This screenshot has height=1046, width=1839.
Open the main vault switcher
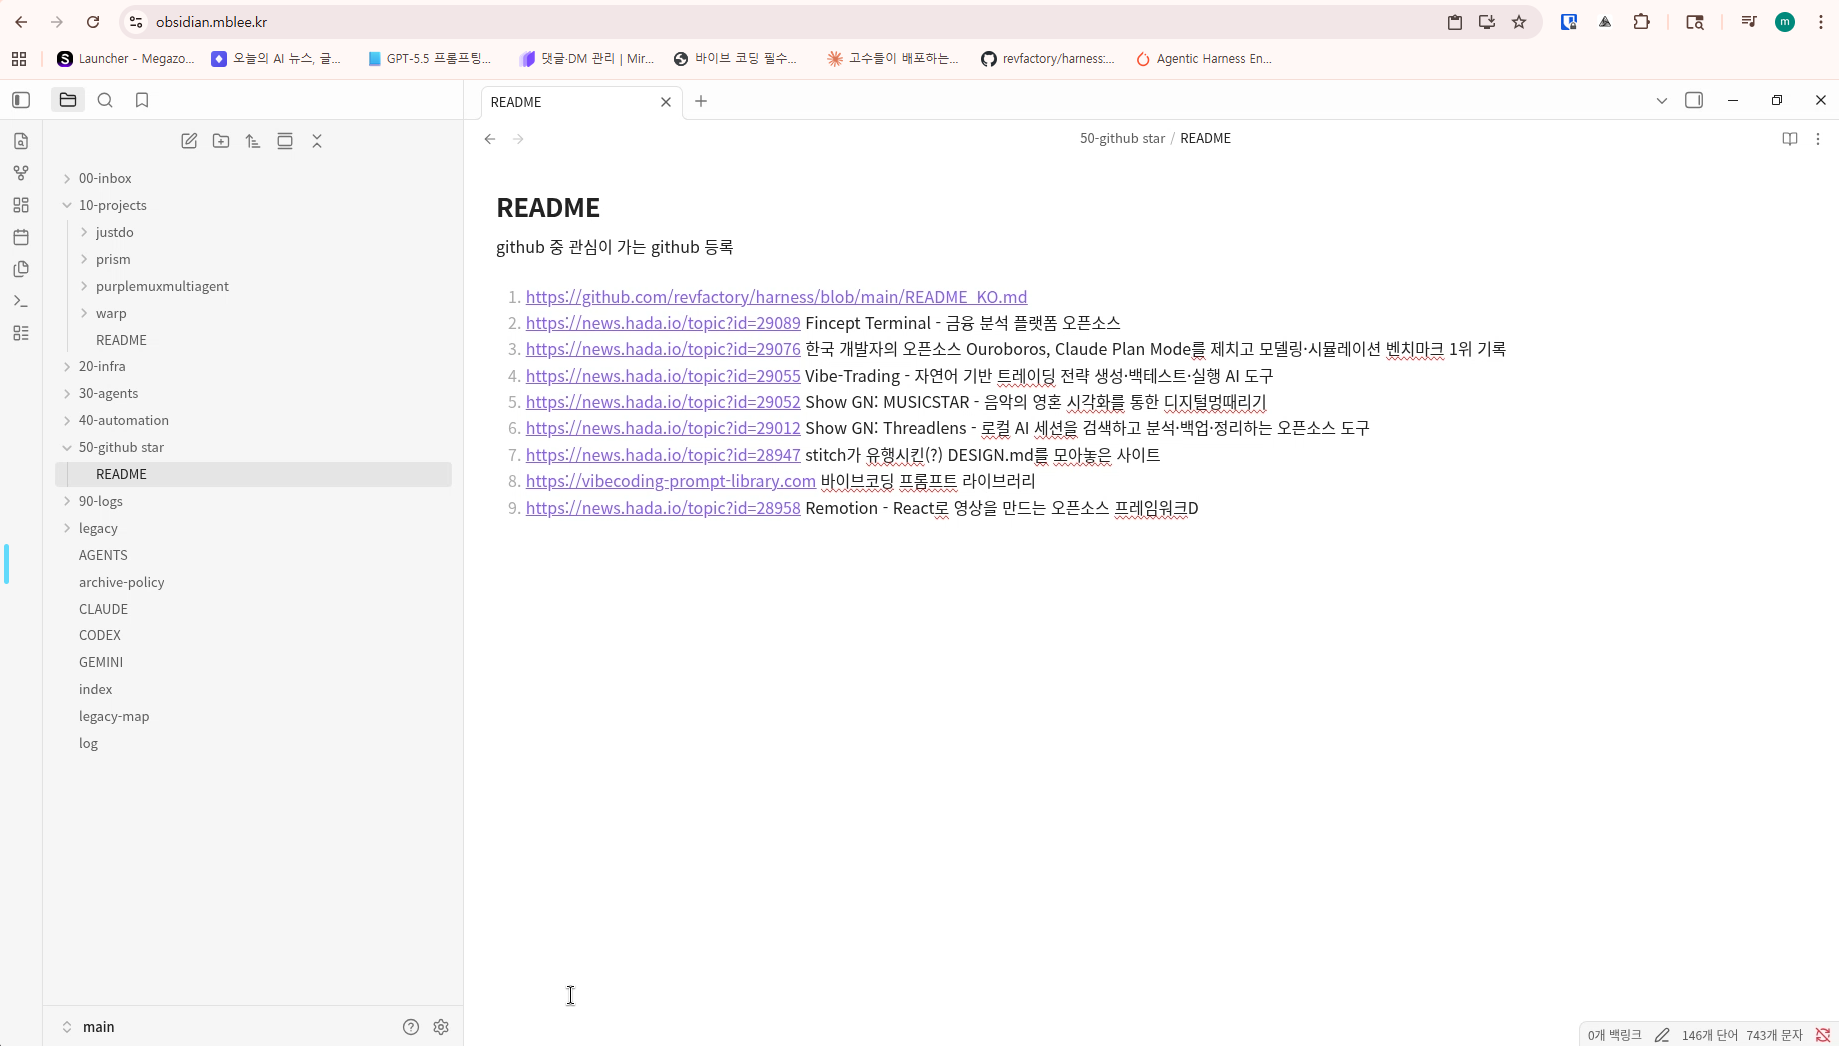pyautogui.click(x=88, y=1027)
